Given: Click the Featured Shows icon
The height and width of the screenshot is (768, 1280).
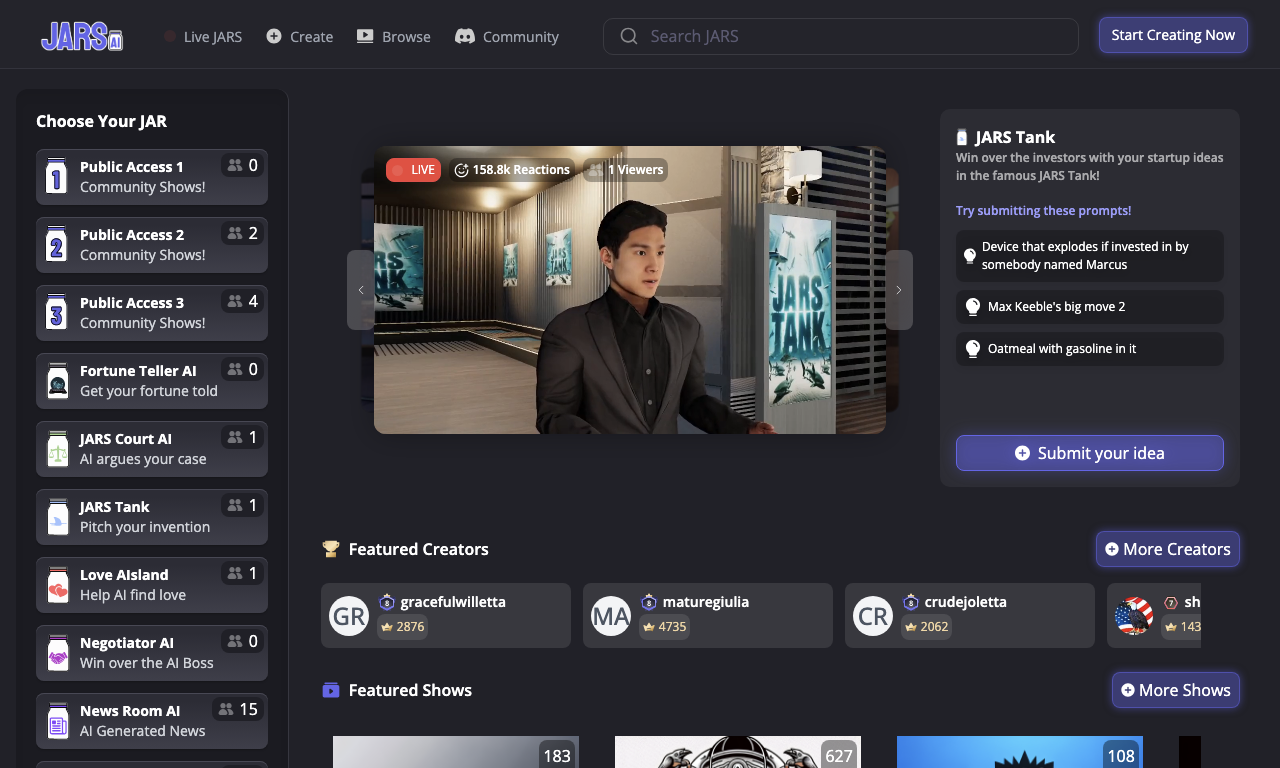Looking at the screenshot, I should click(331, 690).
